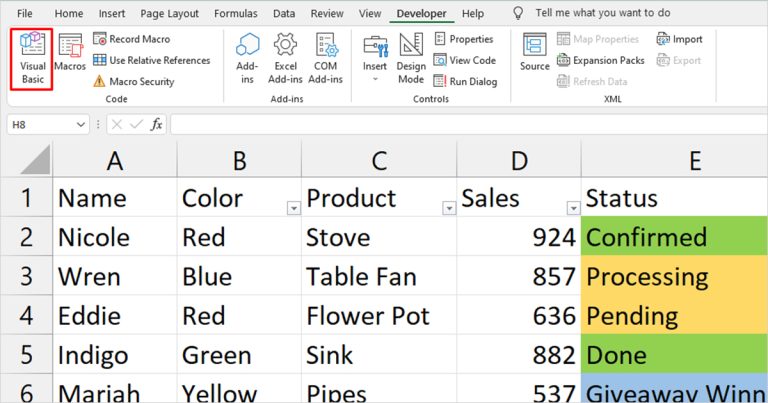The height and width of the screenshot is (403, 768).
Task: Open the XML Source pane
Action: (x=534, y=52)
